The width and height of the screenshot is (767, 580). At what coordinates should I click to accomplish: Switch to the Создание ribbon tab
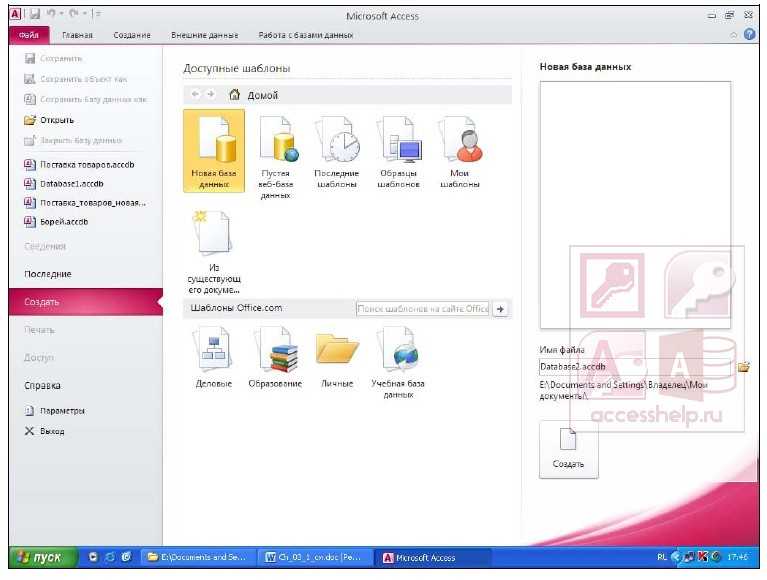tap(132, 35)
